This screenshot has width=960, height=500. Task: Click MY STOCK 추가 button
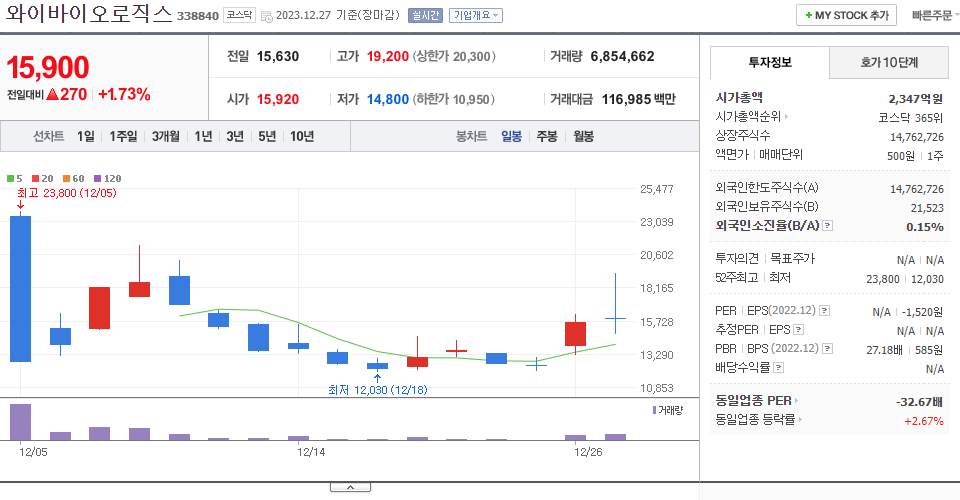(846, 15)
